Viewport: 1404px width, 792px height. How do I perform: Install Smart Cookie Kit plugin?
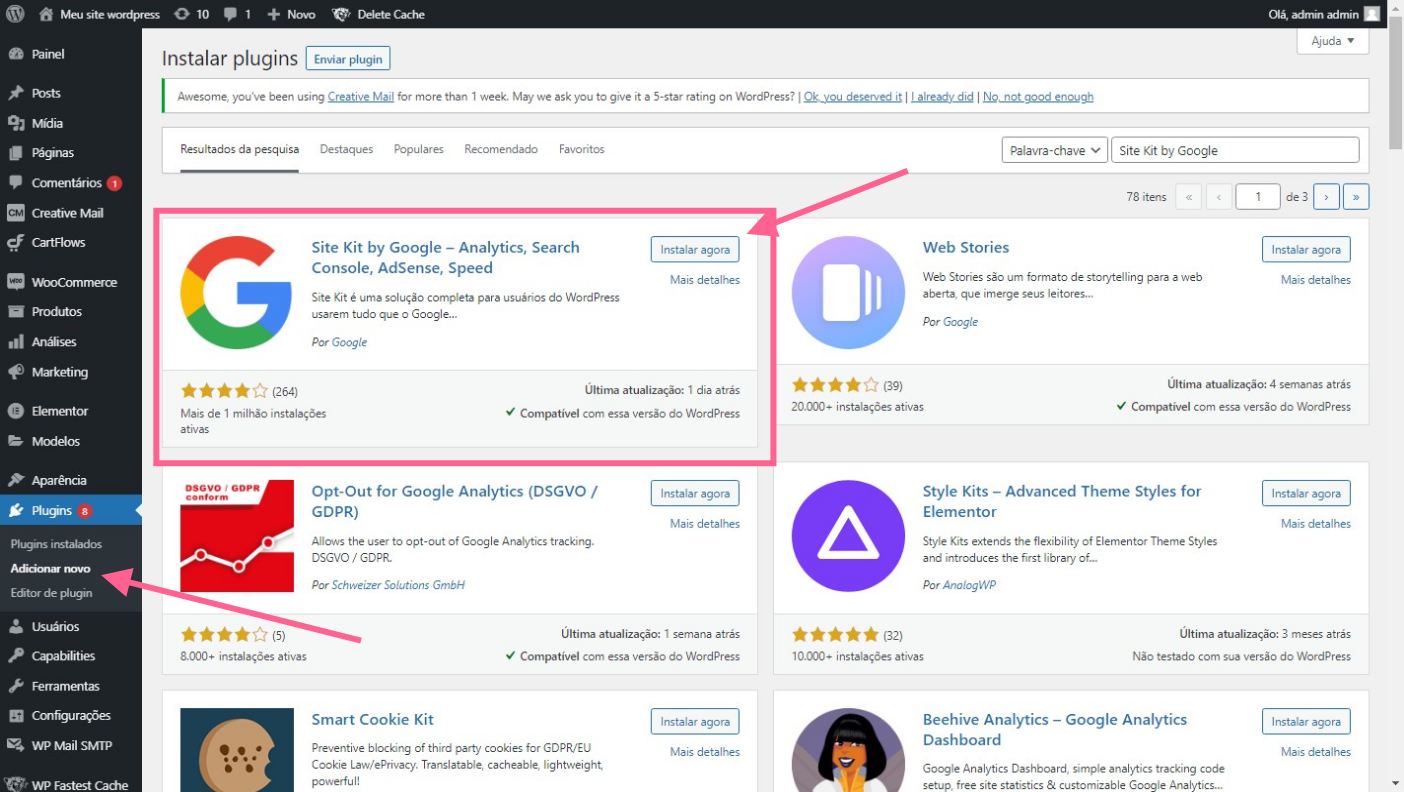click(695, 721)
